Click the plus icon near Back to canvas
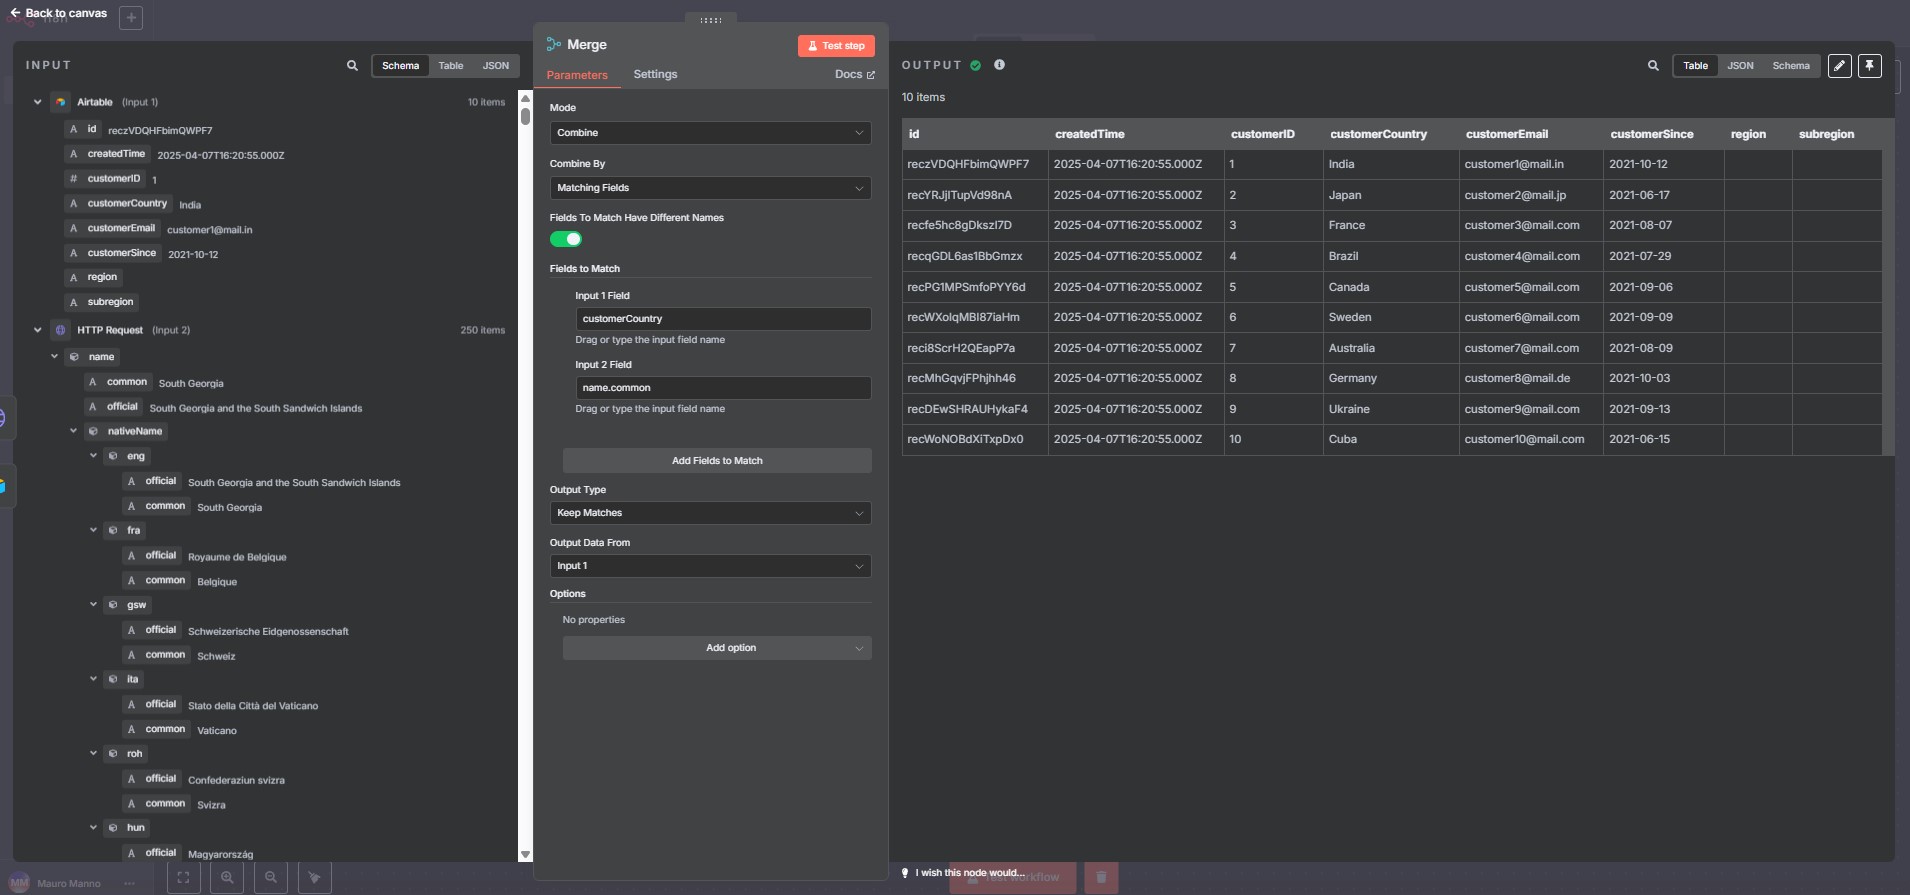 [131, 18]
